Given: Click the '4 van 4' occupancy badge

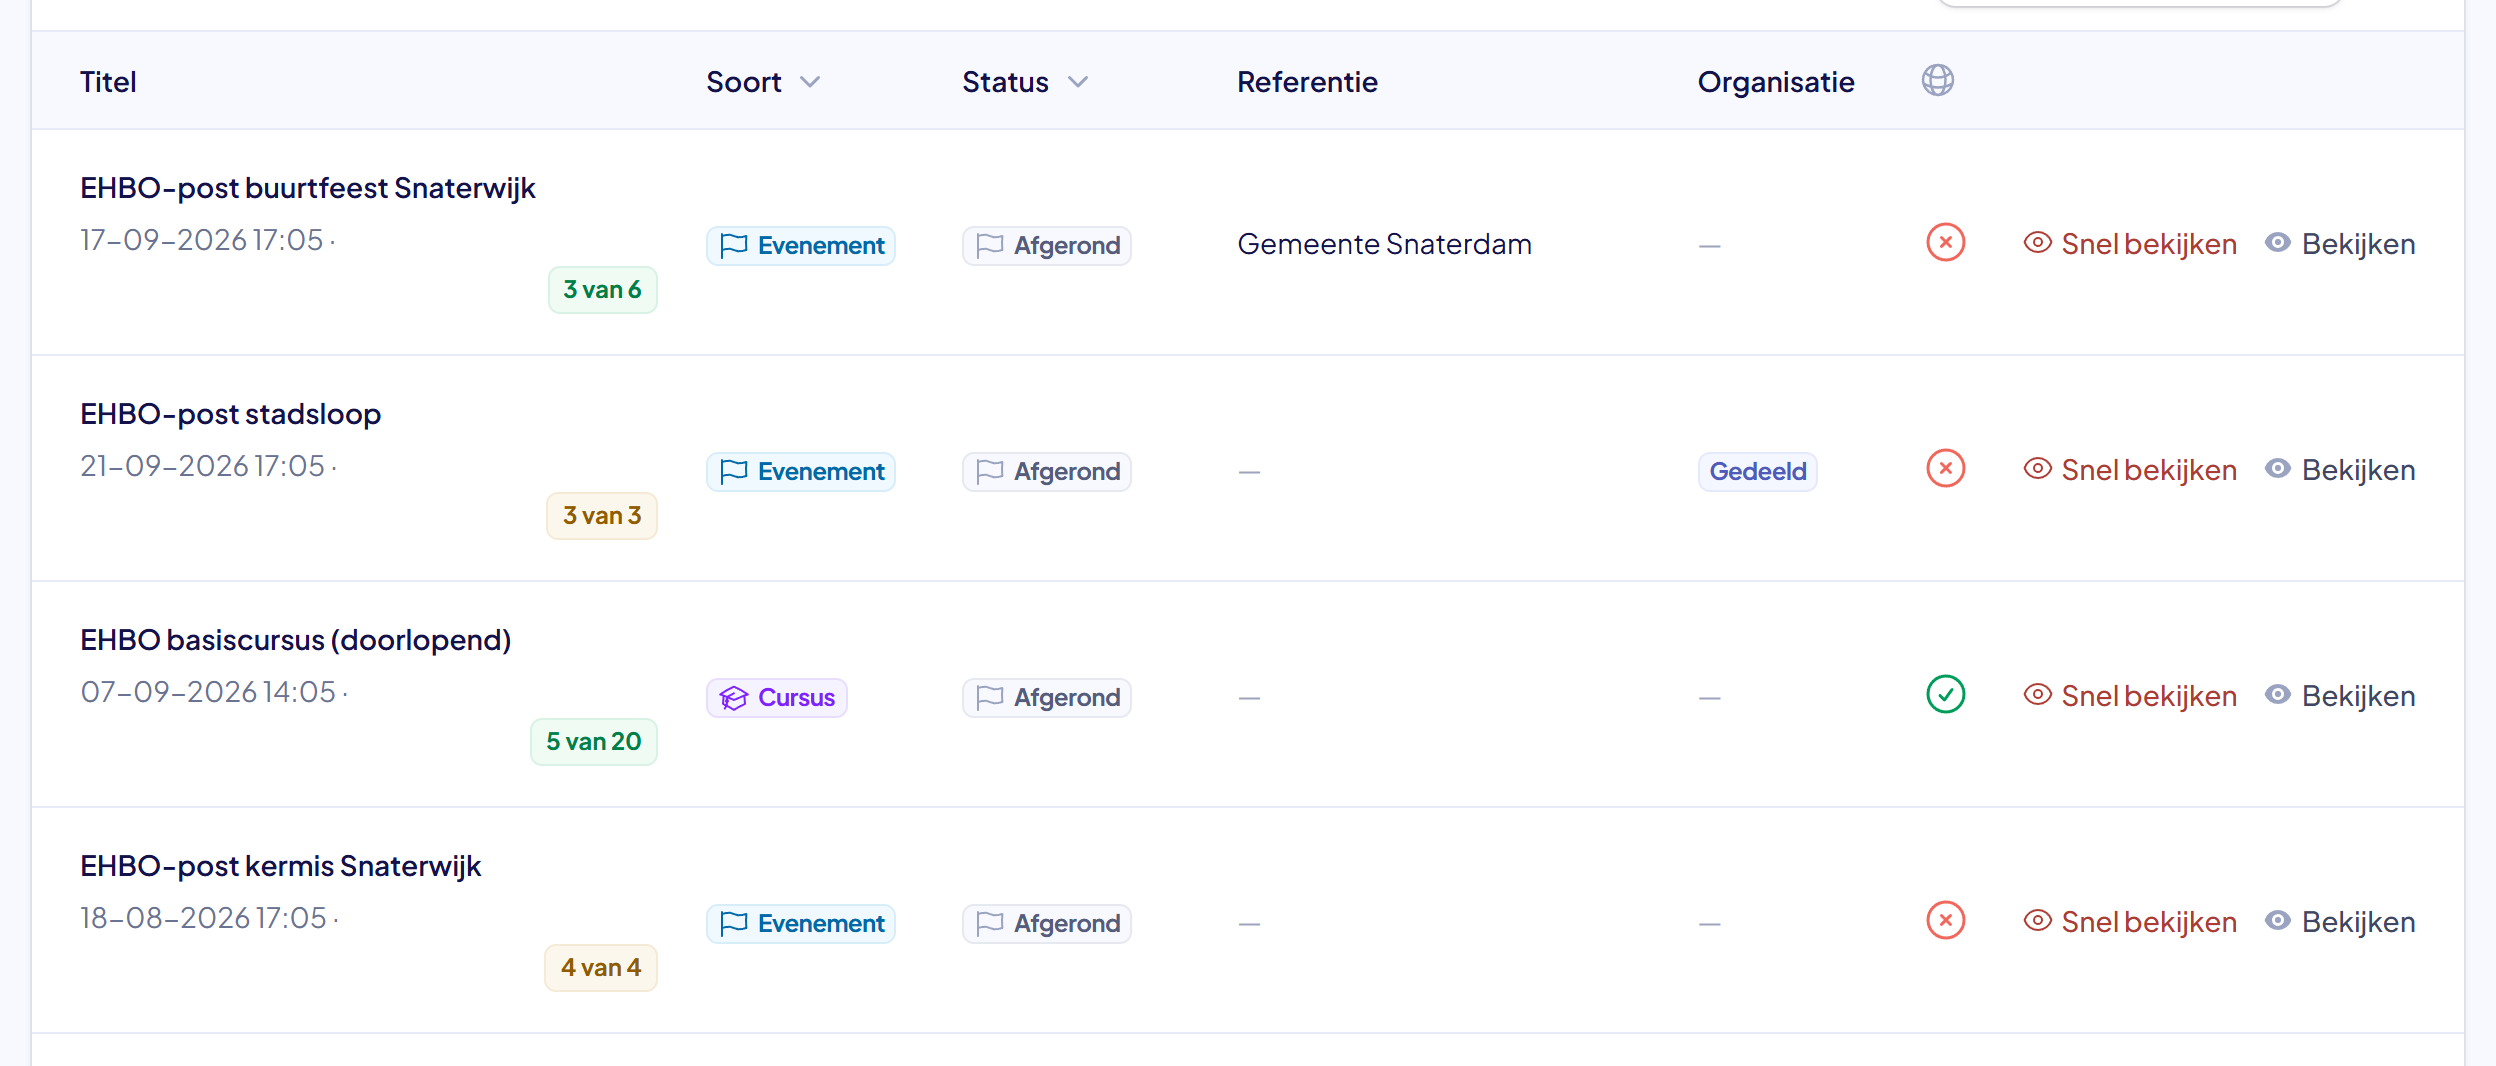Looking at the screenshot, I should [x=601, y=968].
